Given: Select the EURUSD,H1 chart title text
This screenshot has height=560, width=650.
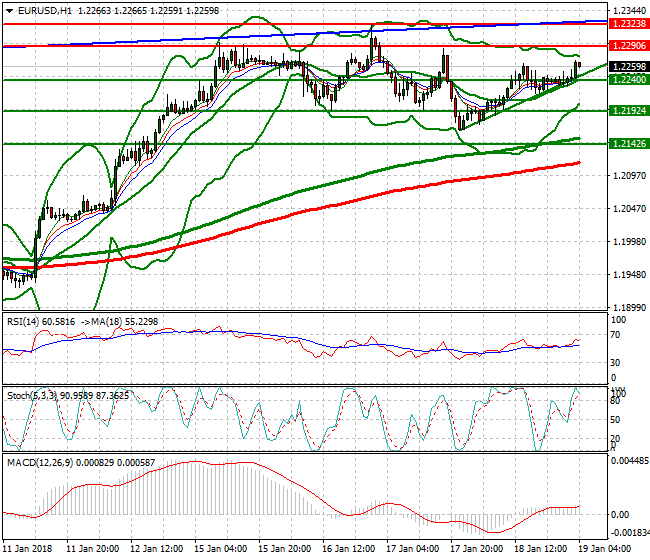Looking at the screenshot, I should tap(45, 9).
